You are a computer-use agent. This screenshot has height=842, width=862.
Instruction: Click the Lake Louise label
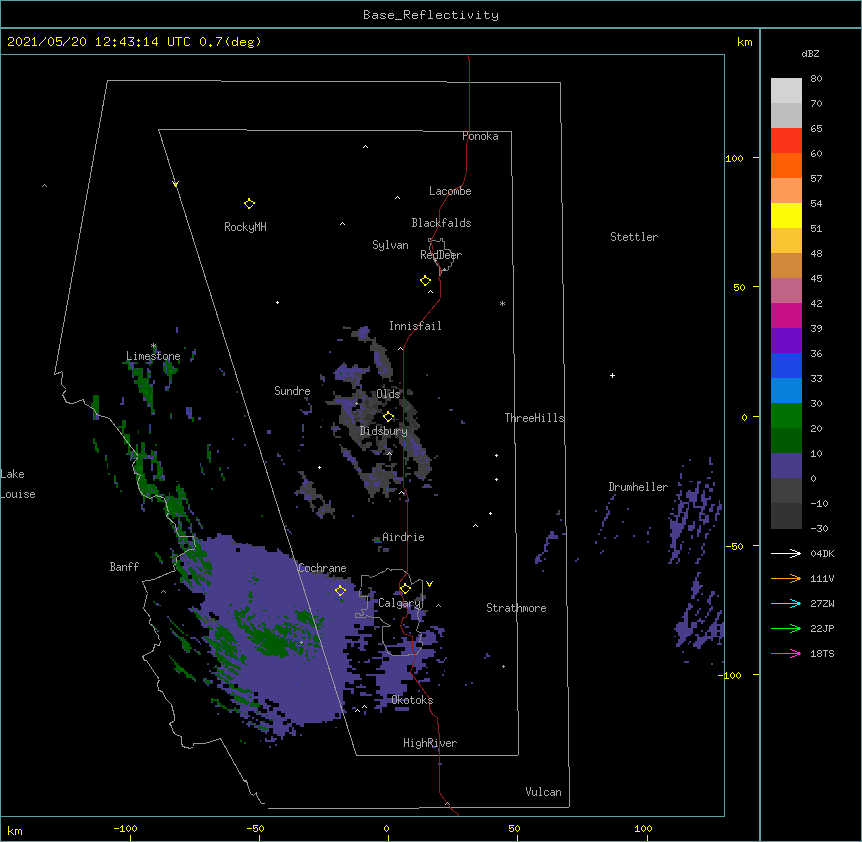coord(18,484)
